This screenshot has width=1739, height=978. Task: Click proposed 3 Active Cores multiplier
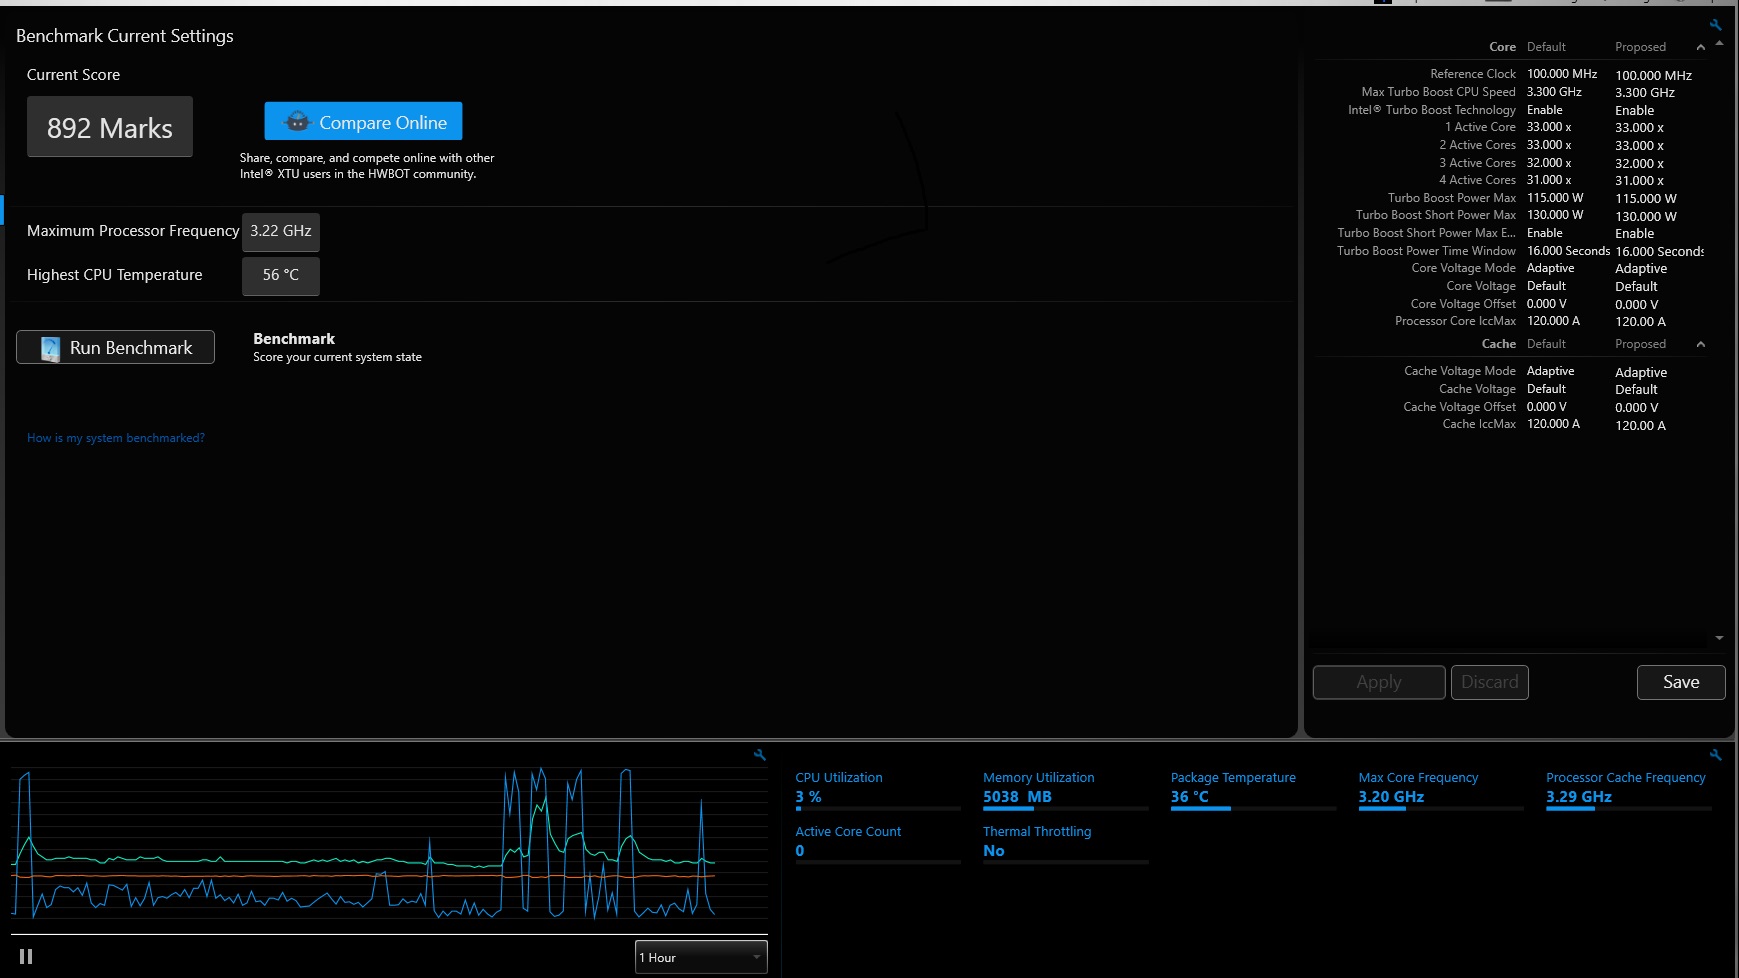1639,163
